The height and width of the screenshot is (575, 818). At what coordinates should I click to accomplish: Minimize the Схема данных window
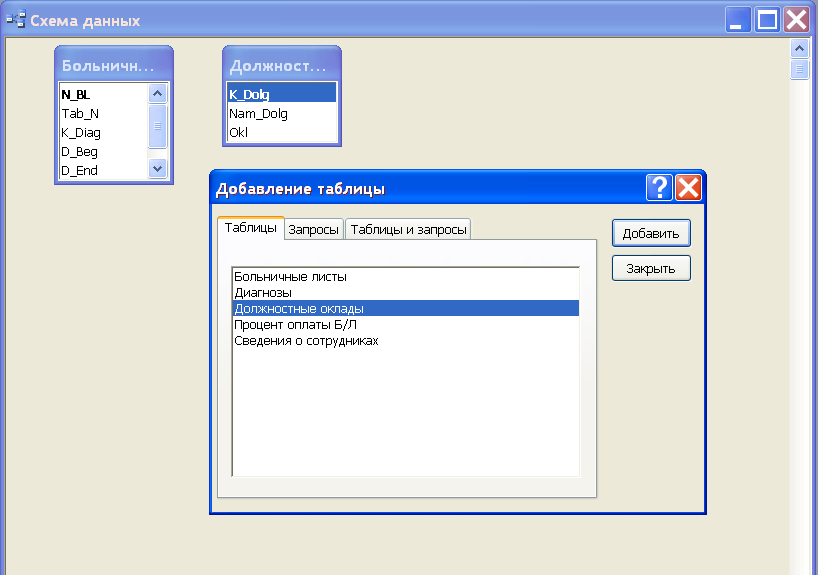pyautogui.click(x=738, y=20)
